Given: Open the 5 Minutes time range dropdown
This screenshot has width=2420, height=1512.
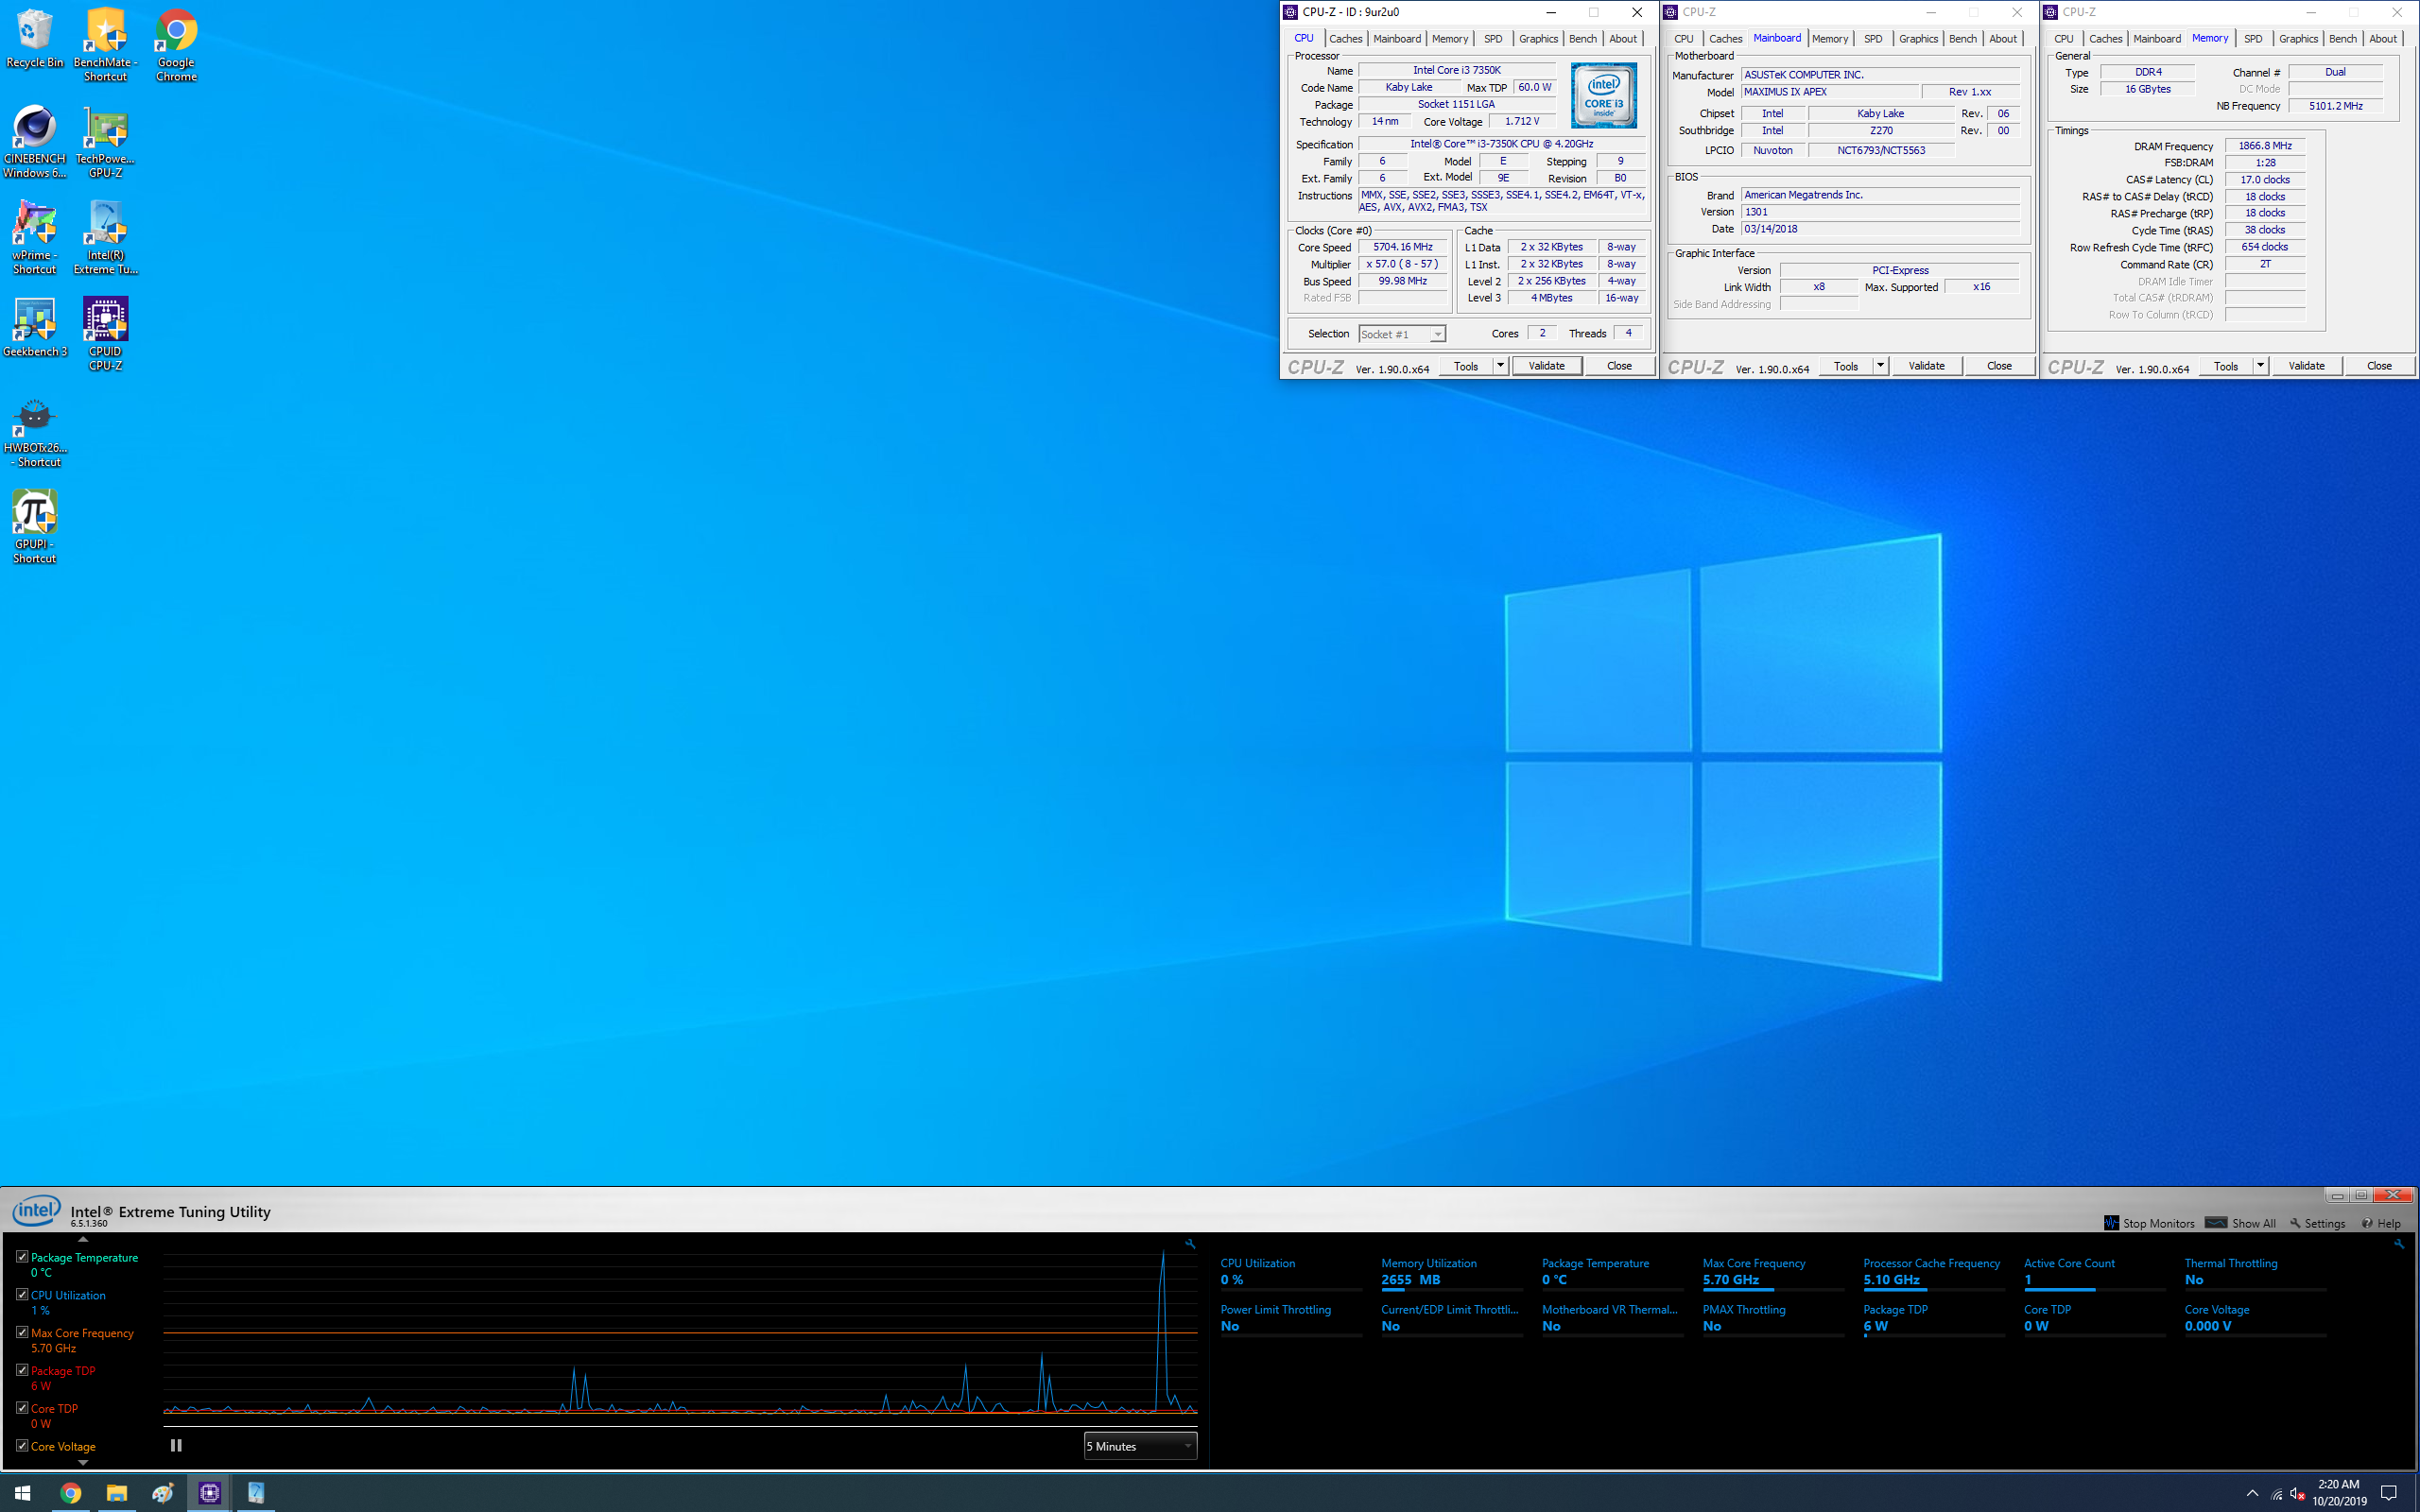Looking at the screenshot, I should point(1140,1446).
